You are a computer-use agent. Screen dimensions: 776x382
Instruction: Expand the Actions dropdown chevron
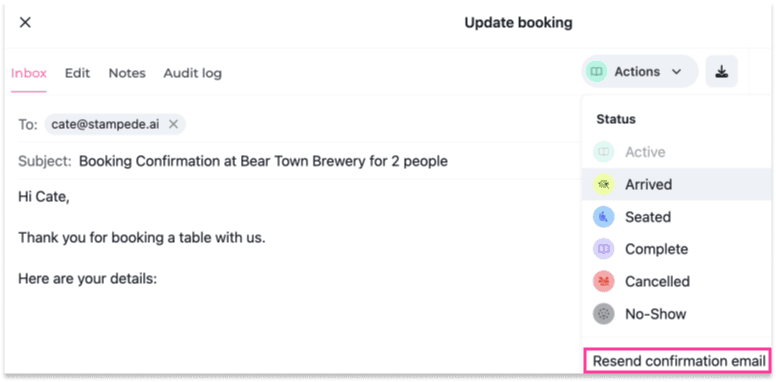click(x=677, y=72)
